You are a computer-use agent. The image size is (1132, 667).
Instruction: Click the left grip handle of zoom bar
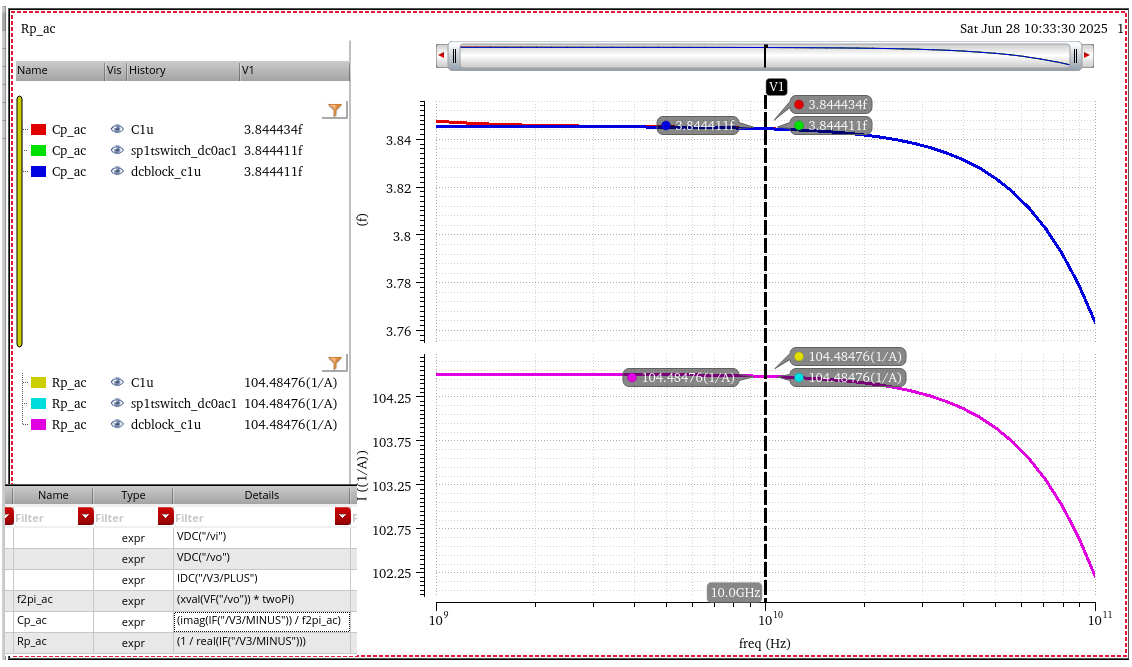click(454, 57)
